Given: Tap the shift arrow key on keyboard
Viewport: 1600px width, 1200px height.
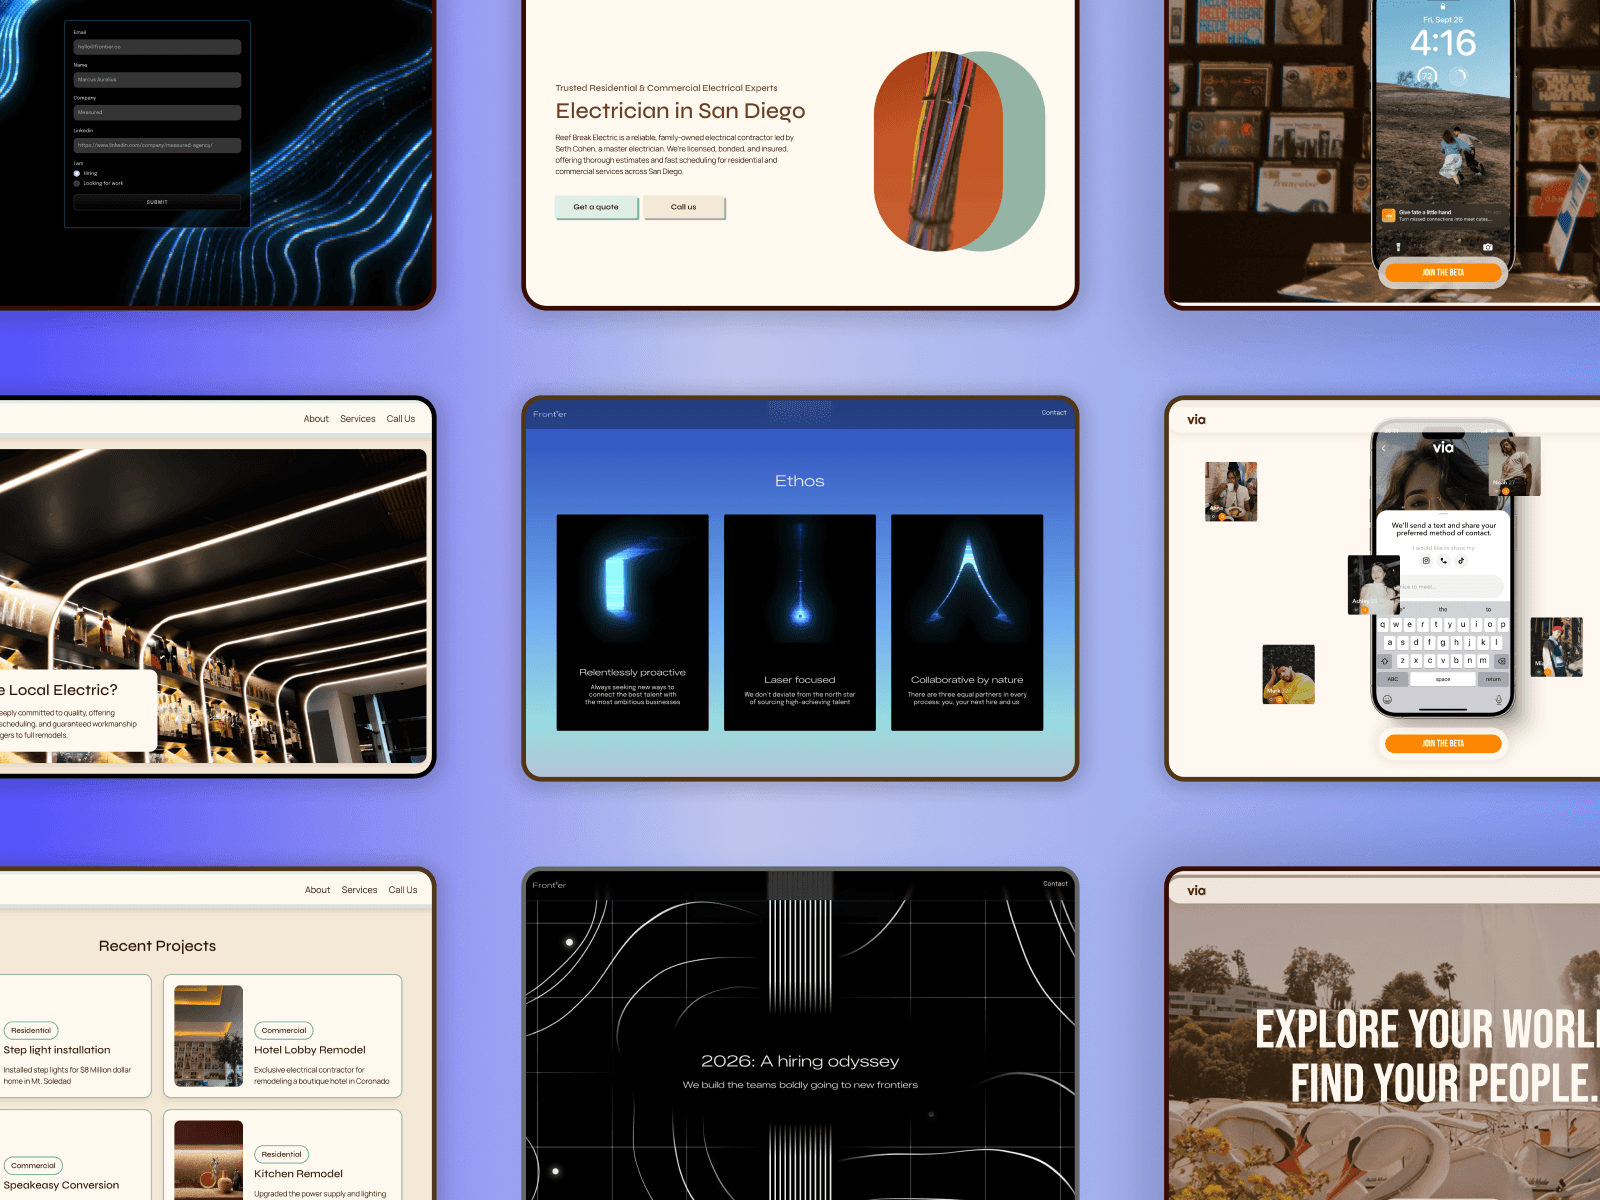Looking at the screenshot, I should (1385, 661).
